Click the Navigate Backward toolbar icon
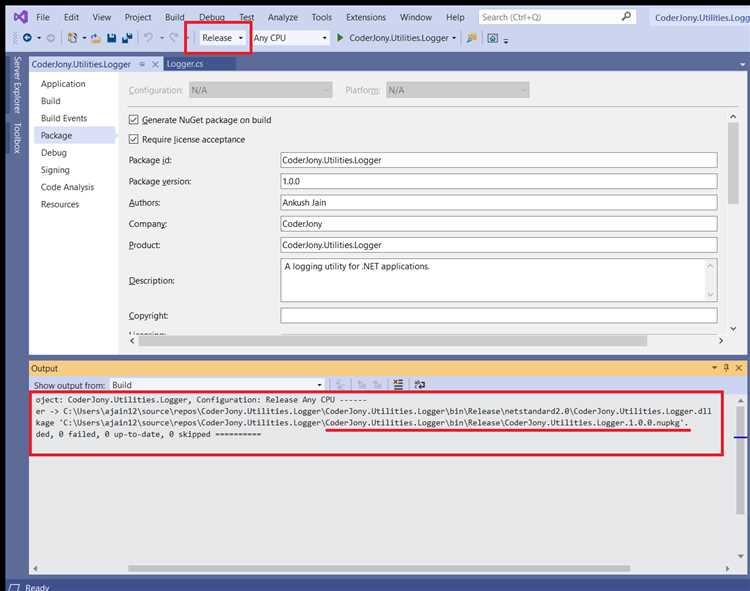 pyautogui.click(x=27, y=37)
